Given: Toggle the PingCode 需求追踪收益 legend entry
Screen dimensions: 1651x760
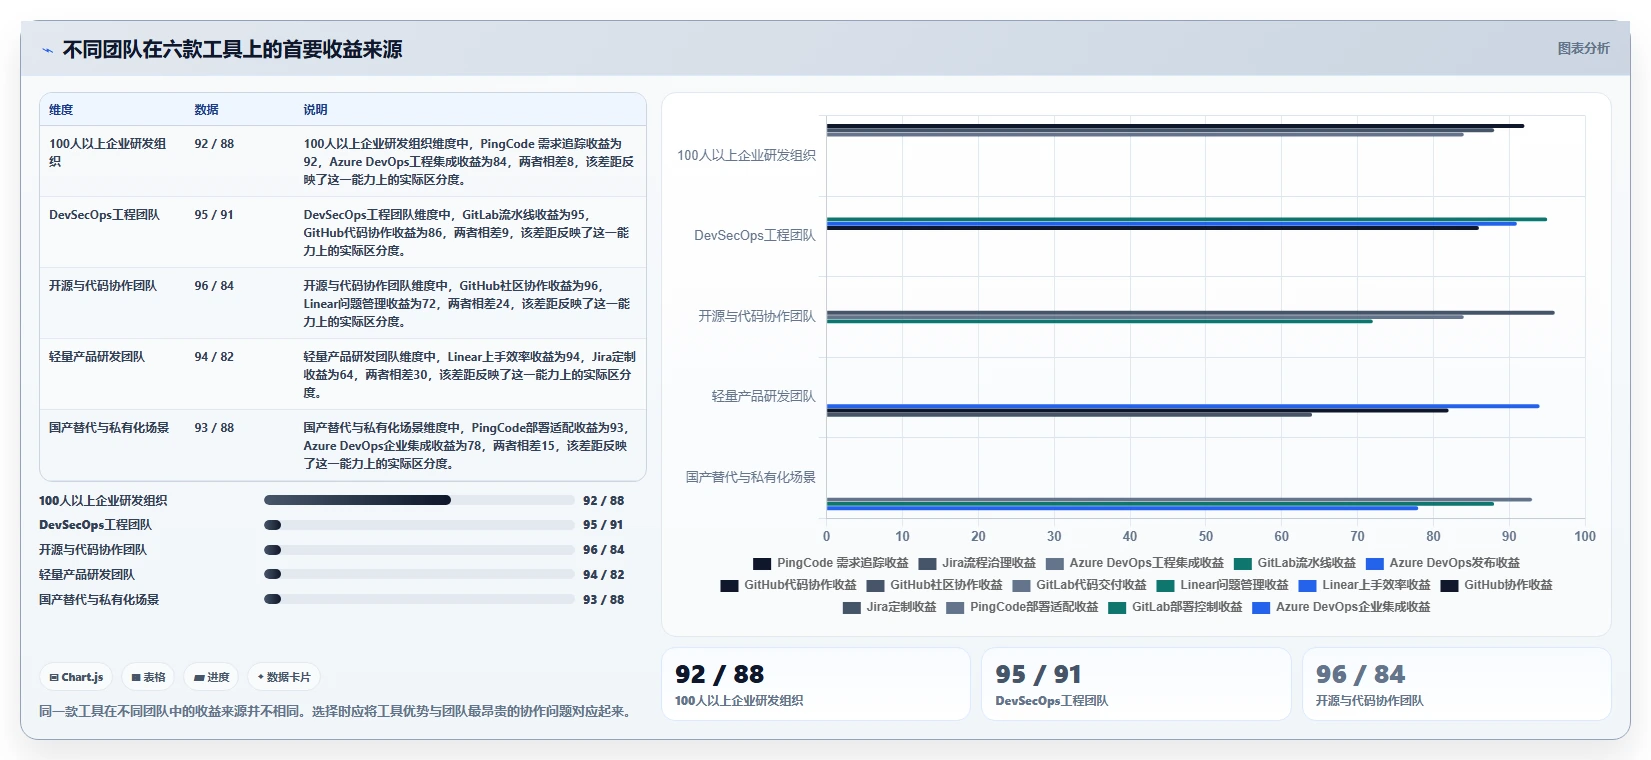Looking at the screenshot, I should coord(831,563).
